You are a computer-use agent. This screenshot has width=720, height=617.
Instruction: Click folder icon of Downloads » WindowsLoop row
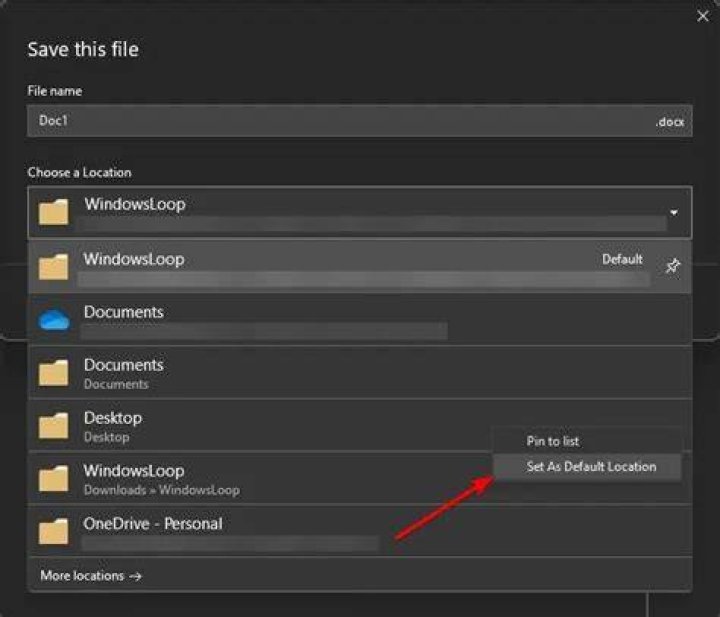tap(54, 479)
